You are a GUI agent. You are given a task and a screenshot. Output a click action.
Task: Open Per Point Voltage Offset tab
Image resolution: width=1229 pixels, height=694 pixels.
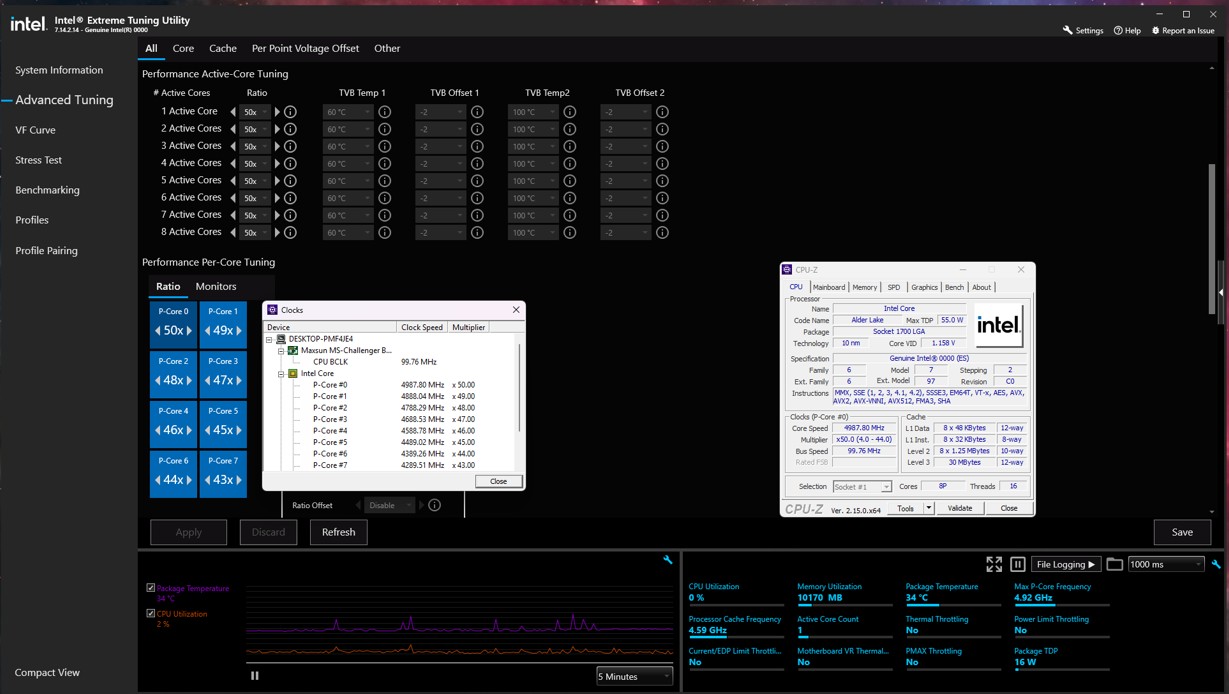(x=305, y=48)
